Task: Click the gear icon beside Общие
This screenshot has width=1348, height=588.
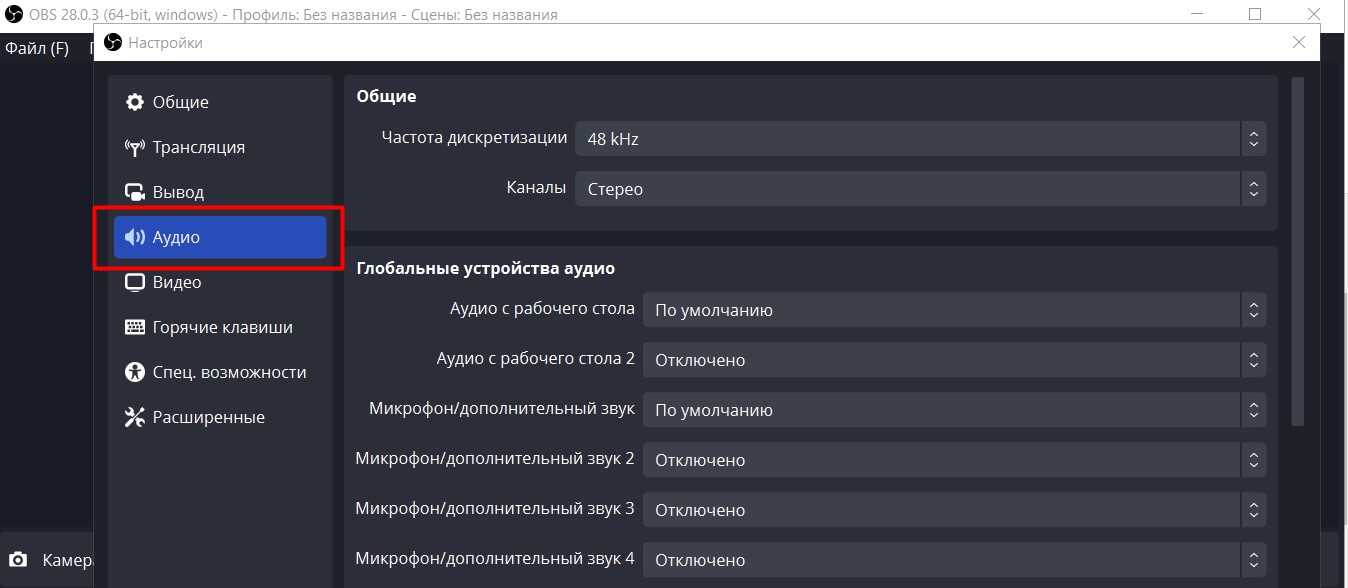Action: click(135, 103)
